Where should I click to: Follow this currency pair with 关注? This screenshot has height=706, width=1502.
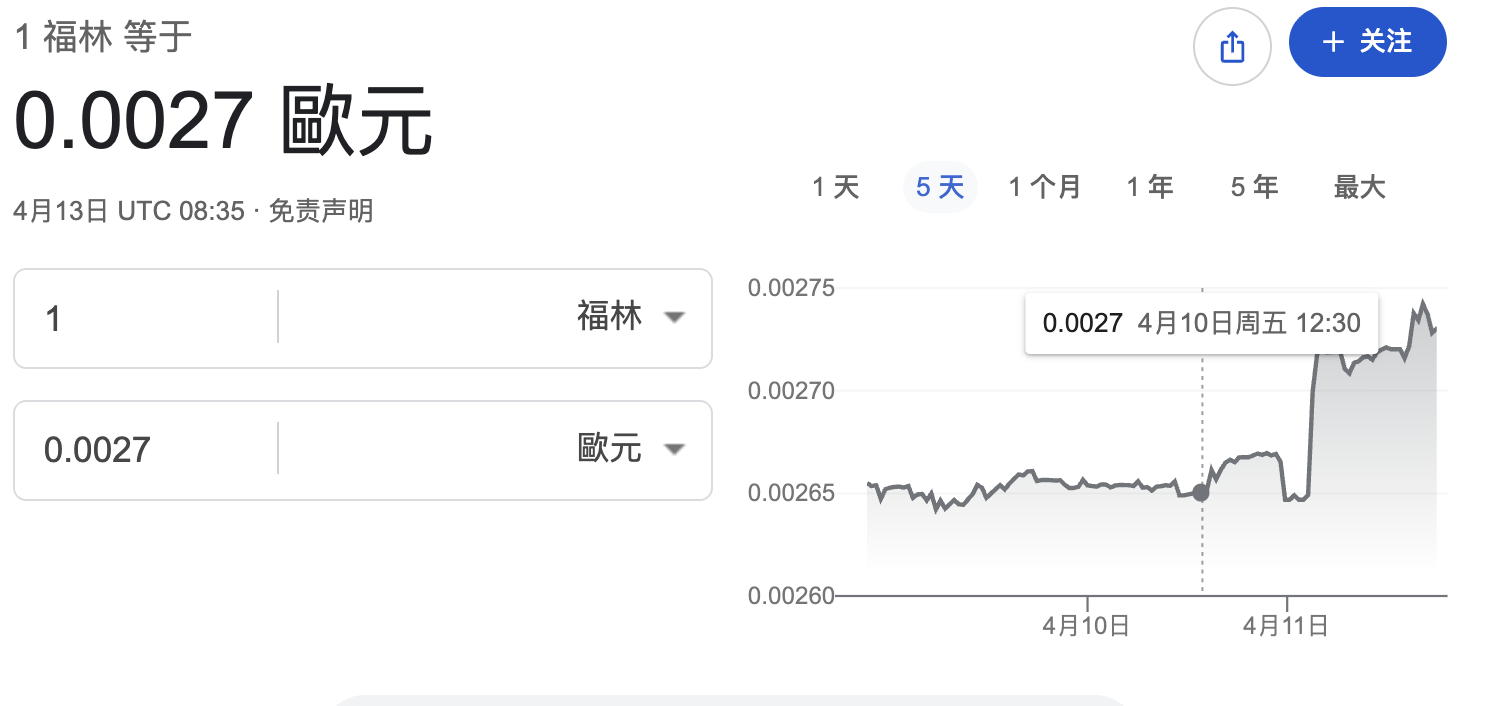pos(1367,42)
